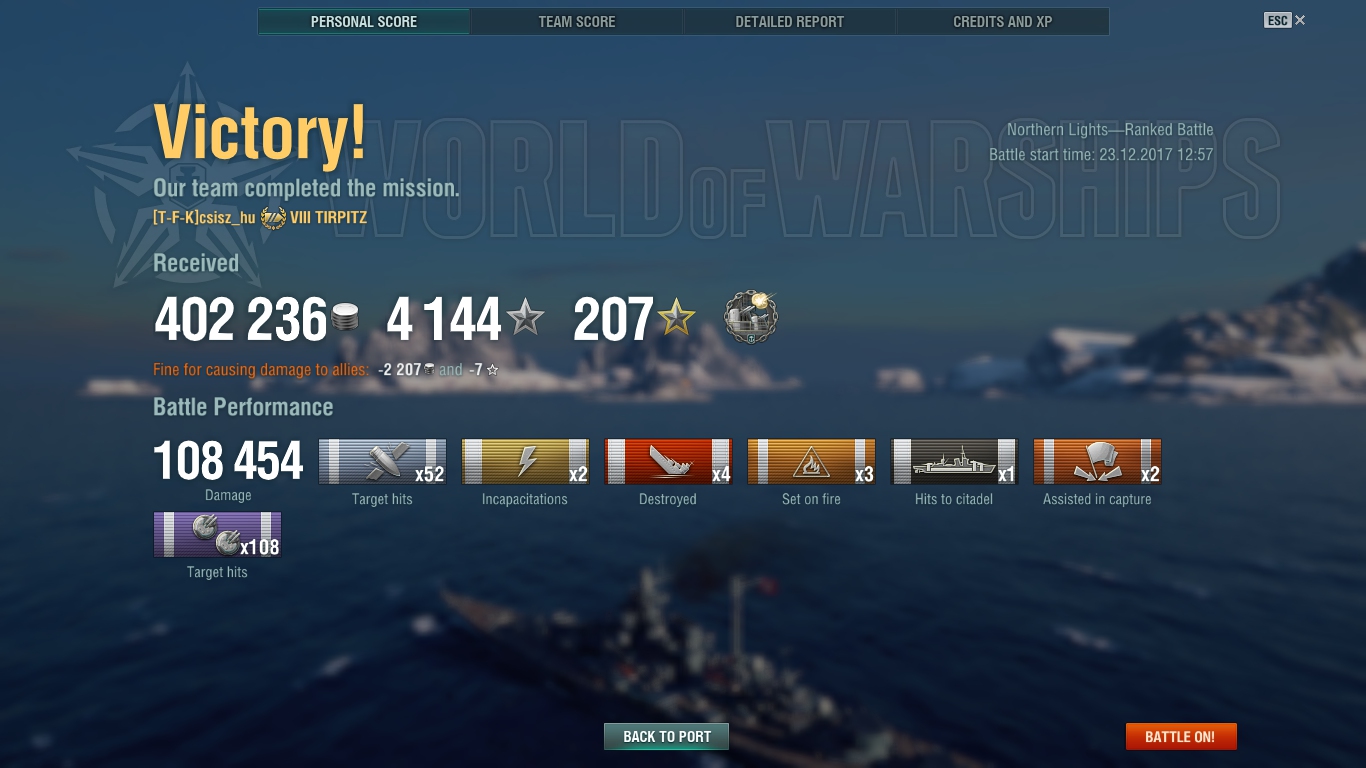This screenshot has height=768, width=1366.
Task: Click the Set on fire ribbon
Action: tap(811, 461)
